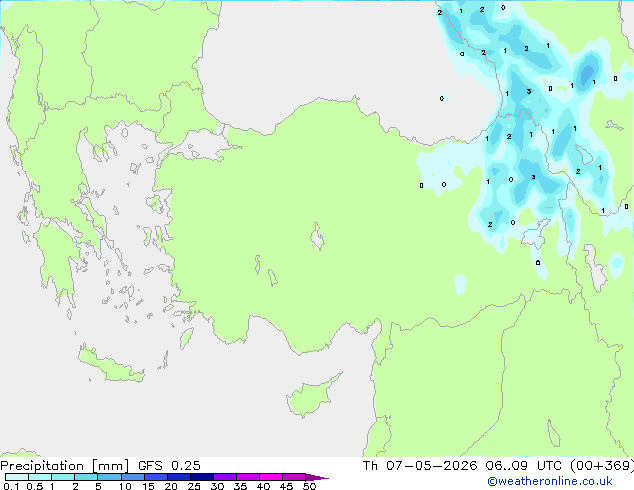Screen dimensions: 634x490
Task: Click the "0.1" legend scale label
Action: 11,486
